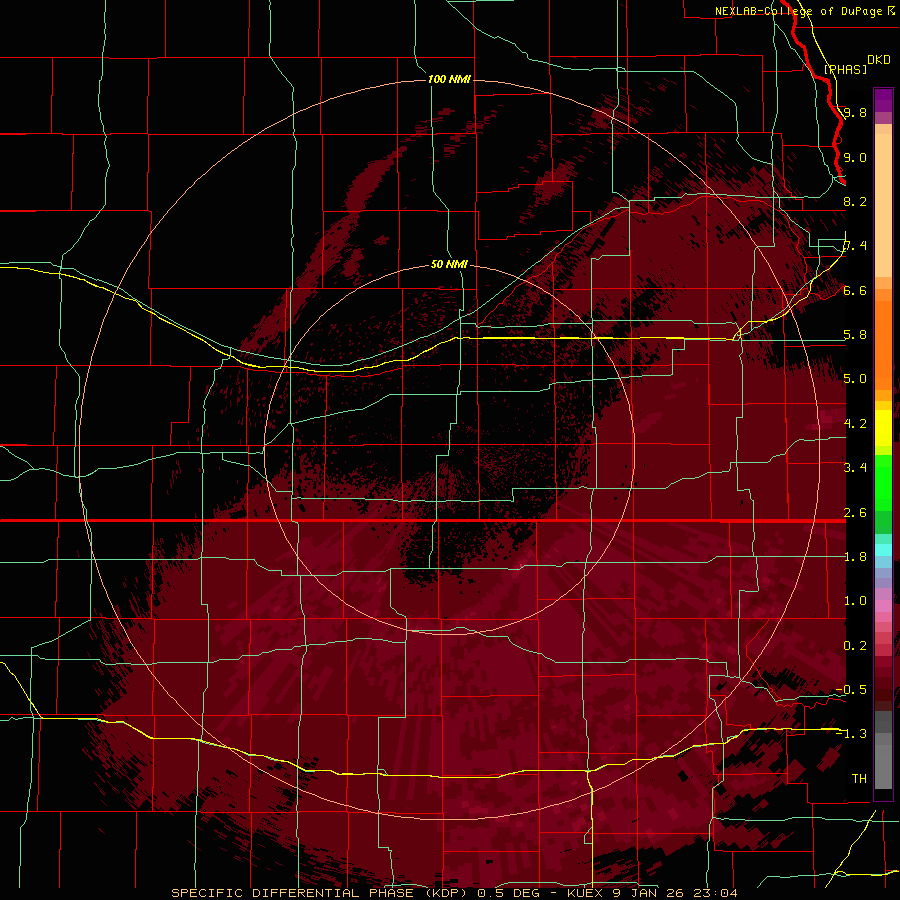Click the 50 NMI range ring label
The height and width of the screenshot is (900, 900).
449,264
